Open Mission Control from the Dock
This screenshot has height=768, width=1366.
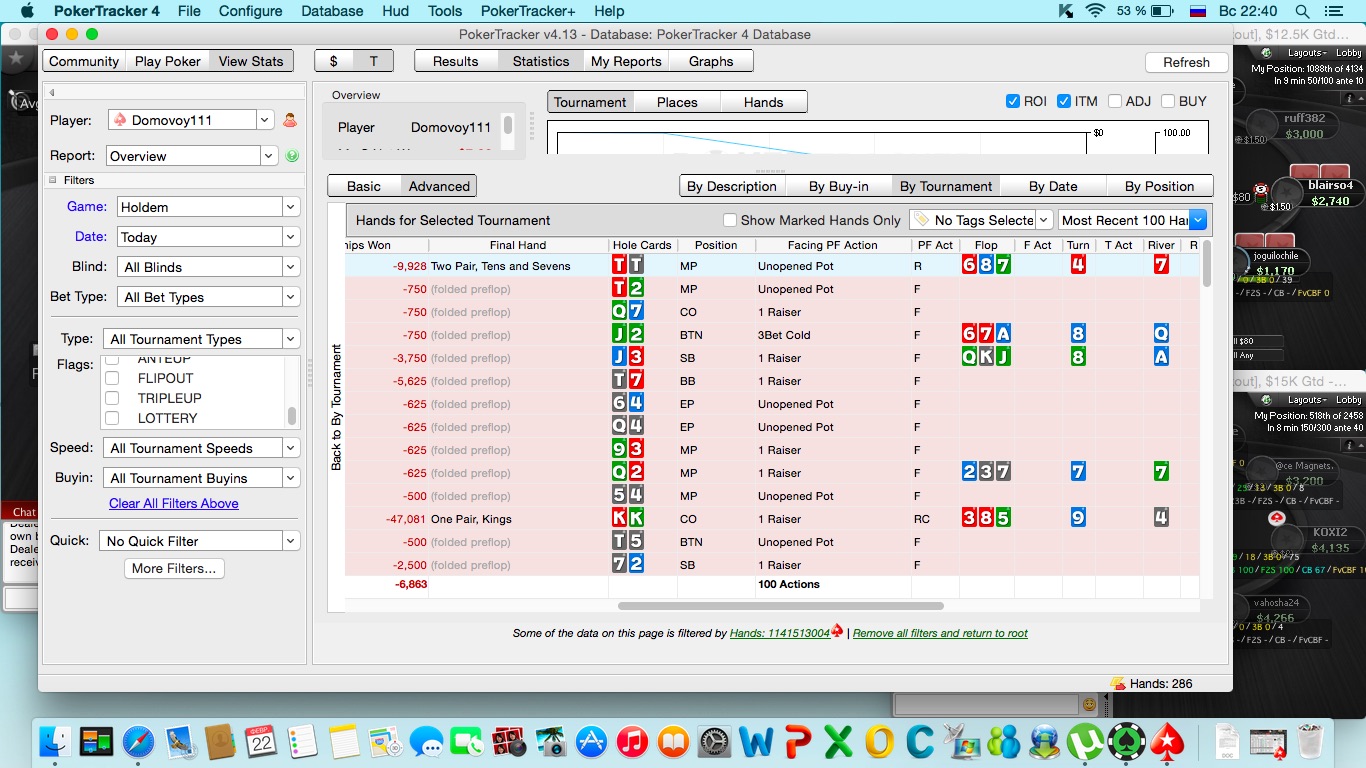(x=97, y=742)
